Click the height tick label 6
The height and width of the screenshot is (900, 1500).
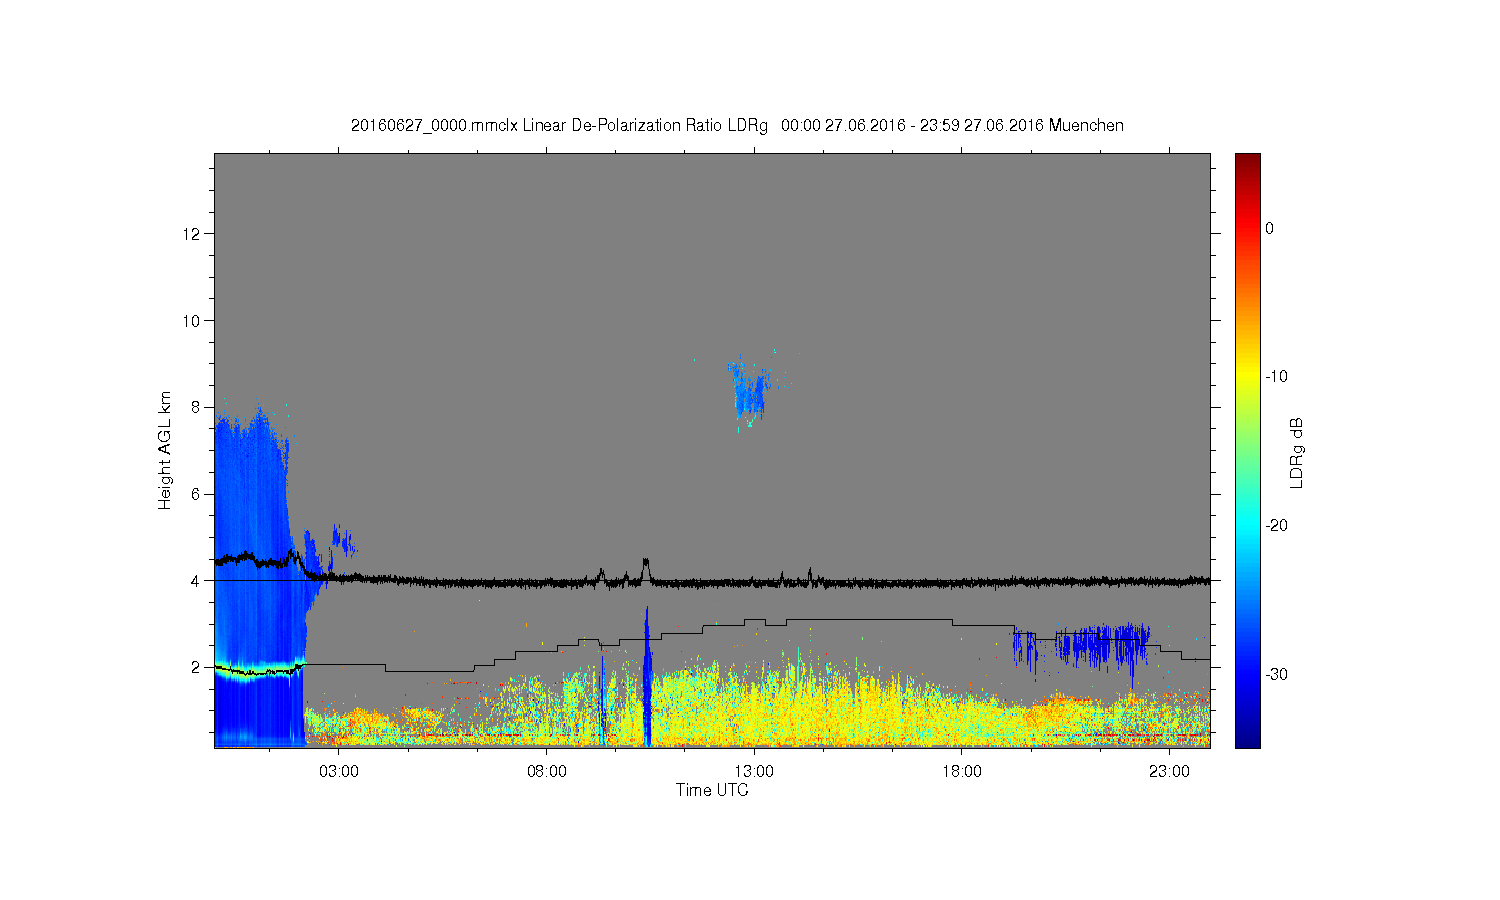(x=195, y=494)
